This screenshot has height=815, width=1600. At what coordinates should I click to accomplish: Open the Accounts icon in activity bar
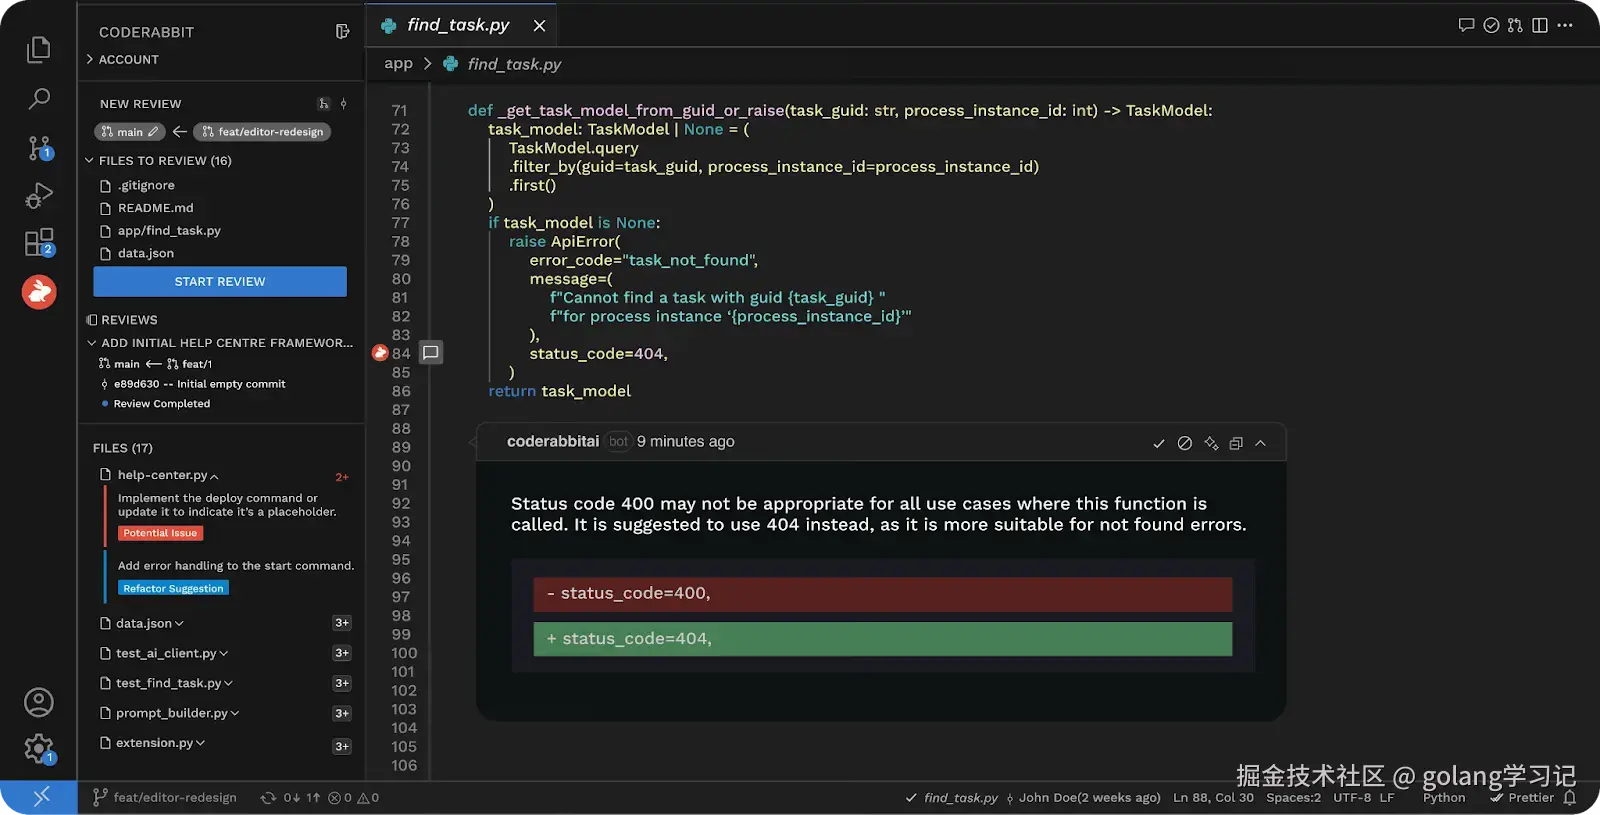click(38, 702)
